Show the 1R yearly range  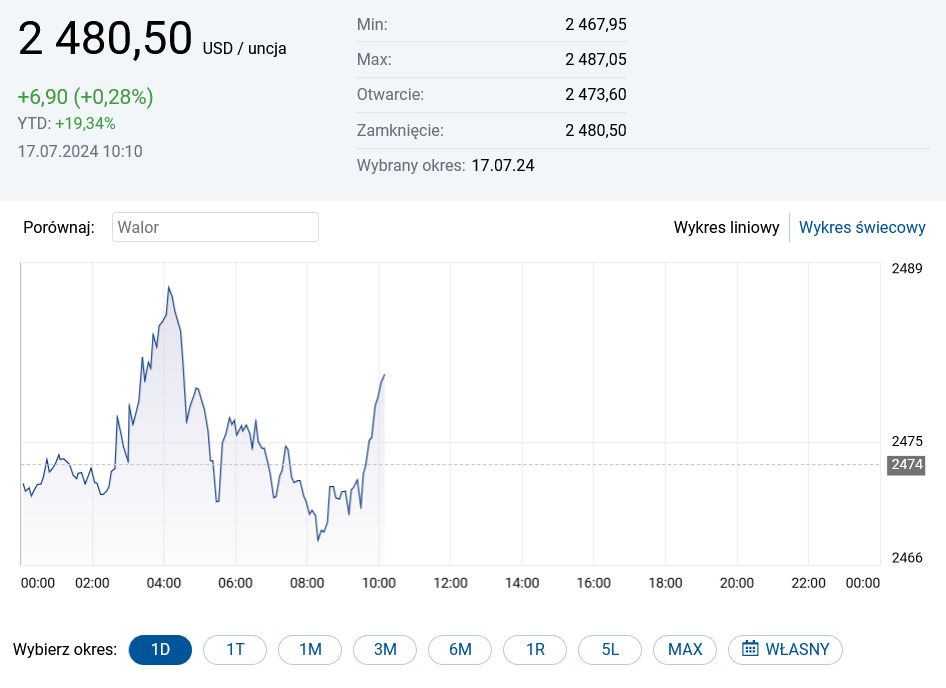pyautogui.click(x=535, y=649)
